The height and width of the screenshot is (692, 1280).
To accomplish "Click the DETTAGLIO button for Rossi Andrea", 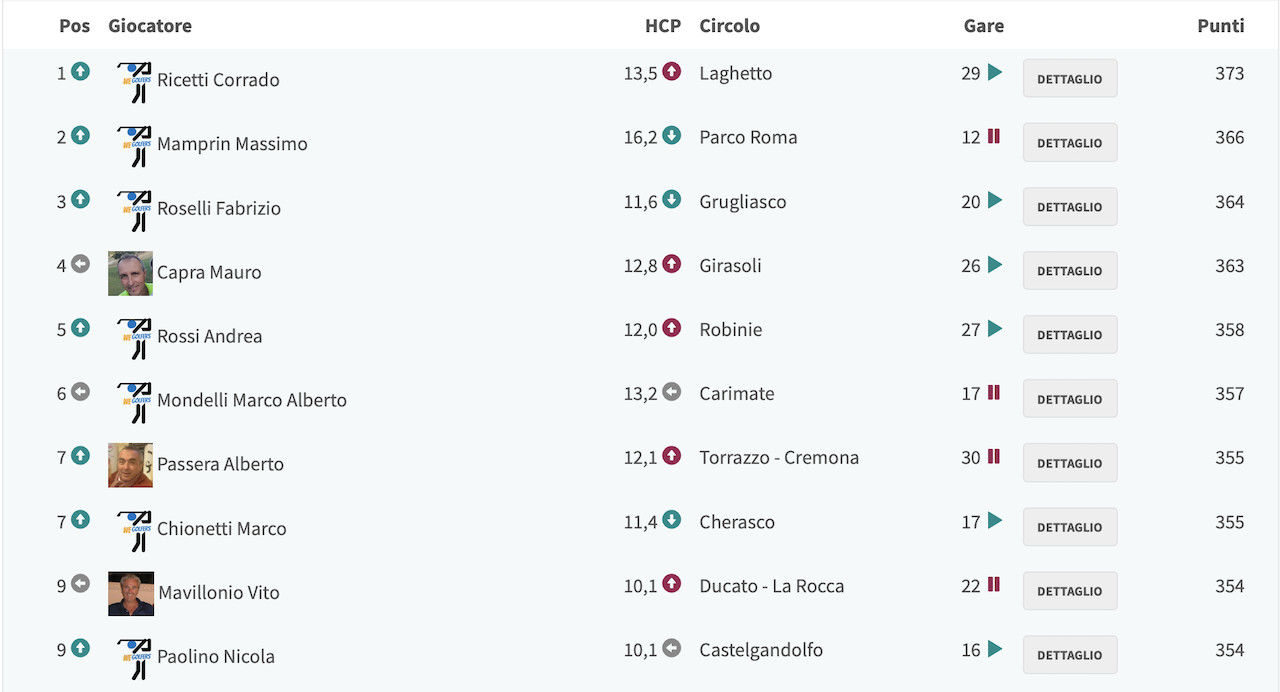I will [x=1070, y=335].
